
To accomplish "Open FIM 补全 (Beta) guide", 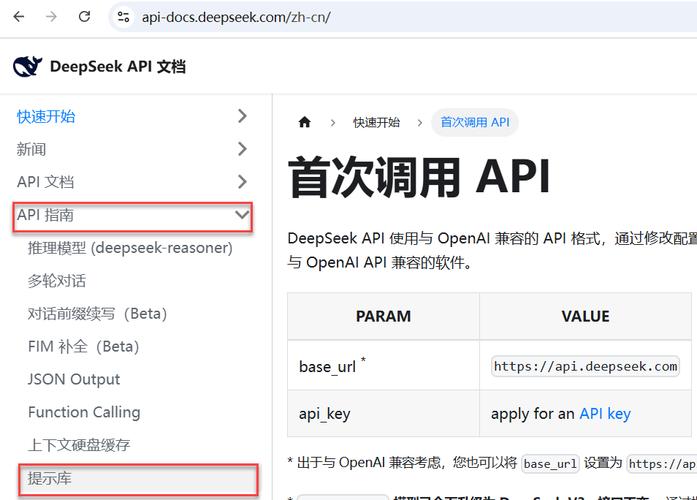I will tap(84, 347).
